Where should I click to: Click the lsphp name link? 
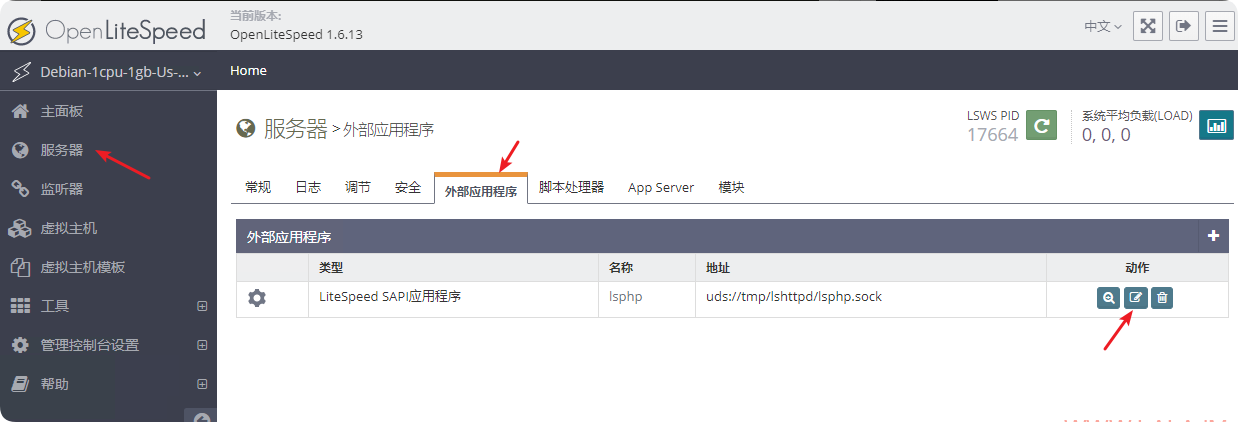pyautogui.click(x=625, y=297)
